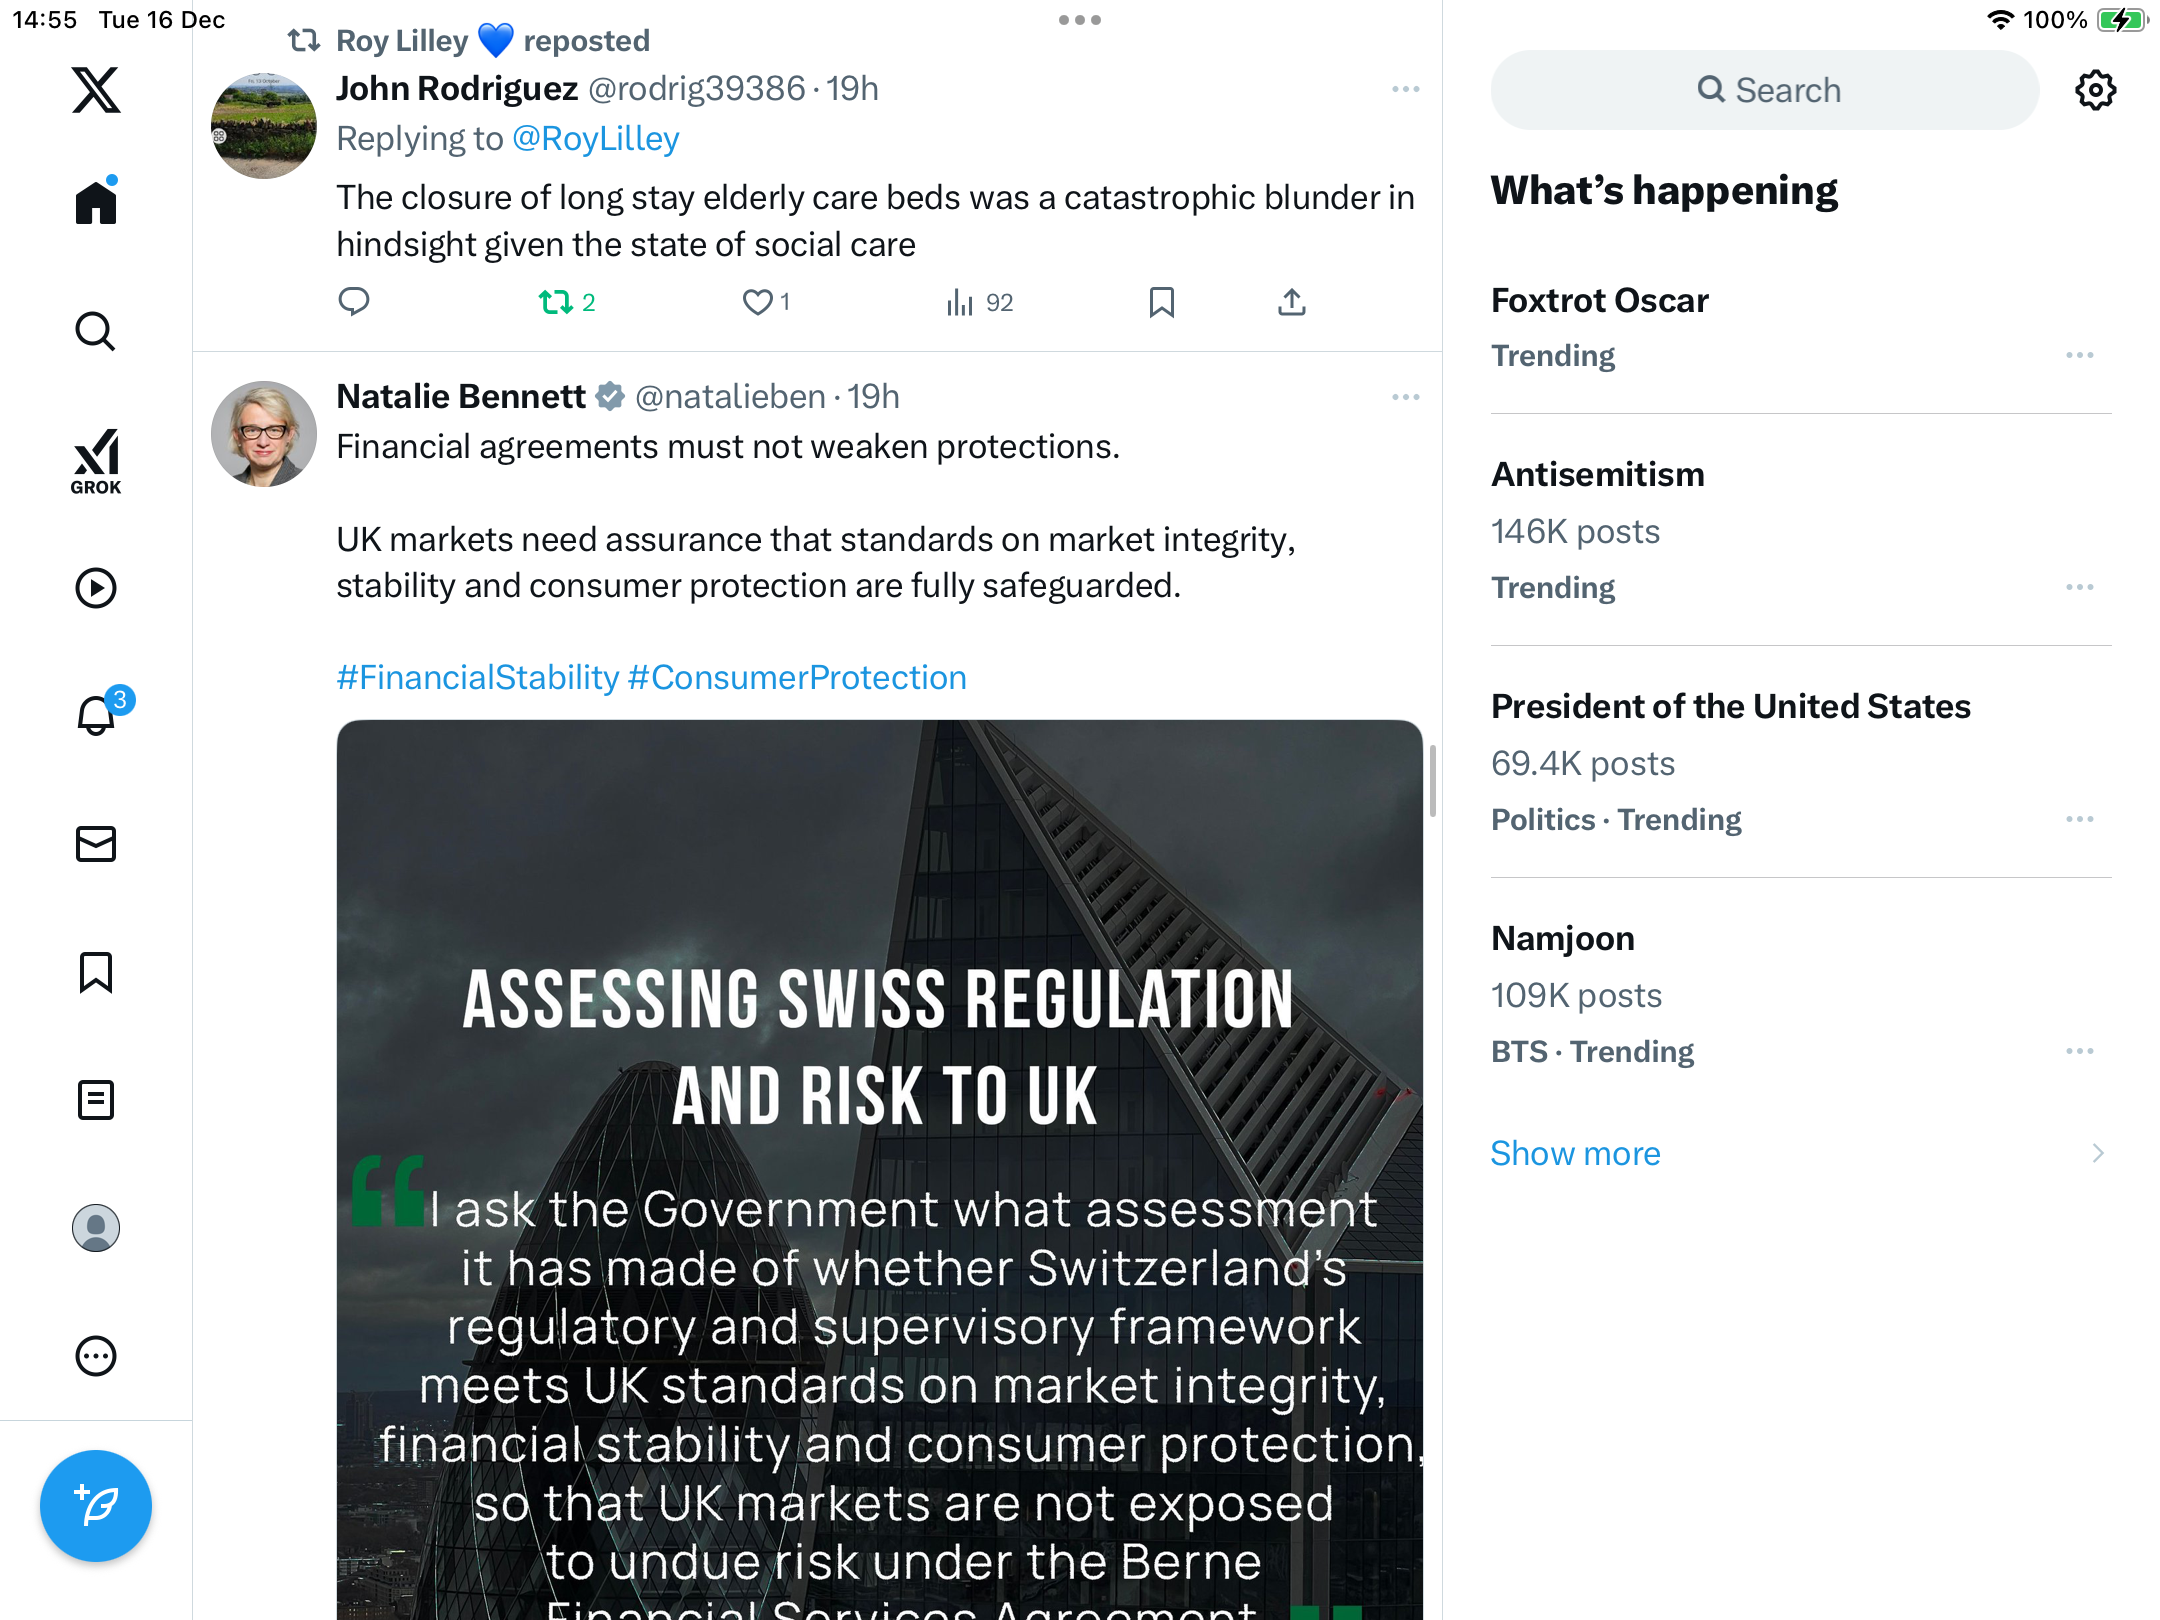2160x1620 pixels.
Task: Open the #FinancialStability hashtag
Action: click(478, 678)
